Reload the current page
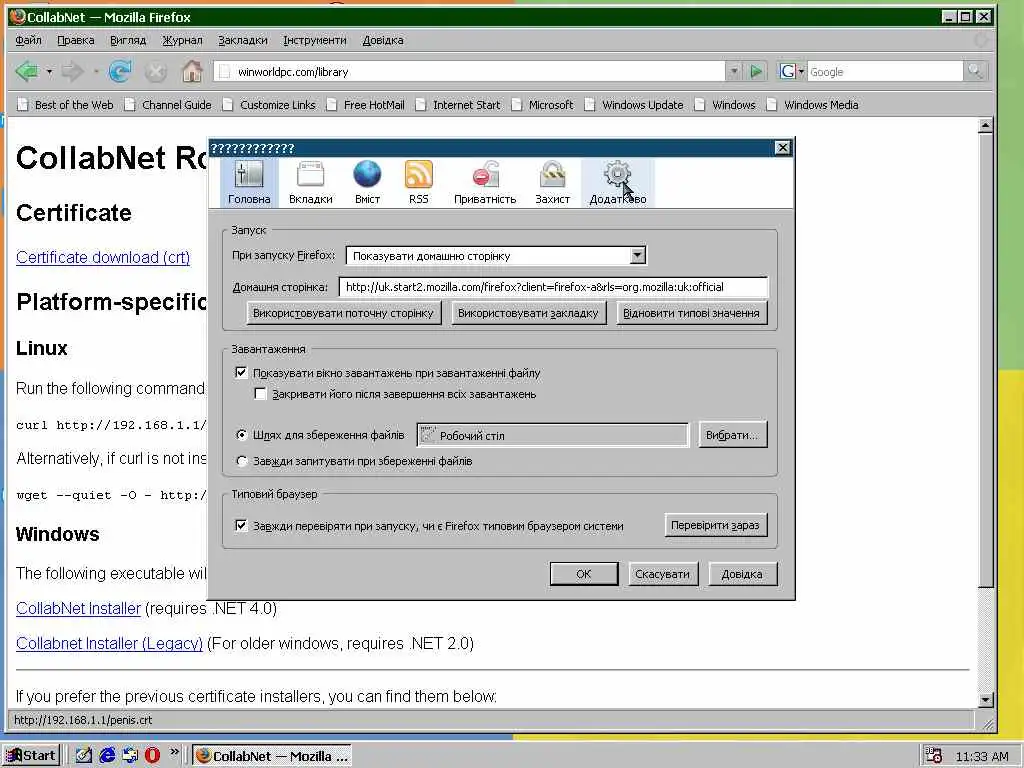 click(120, 71)
